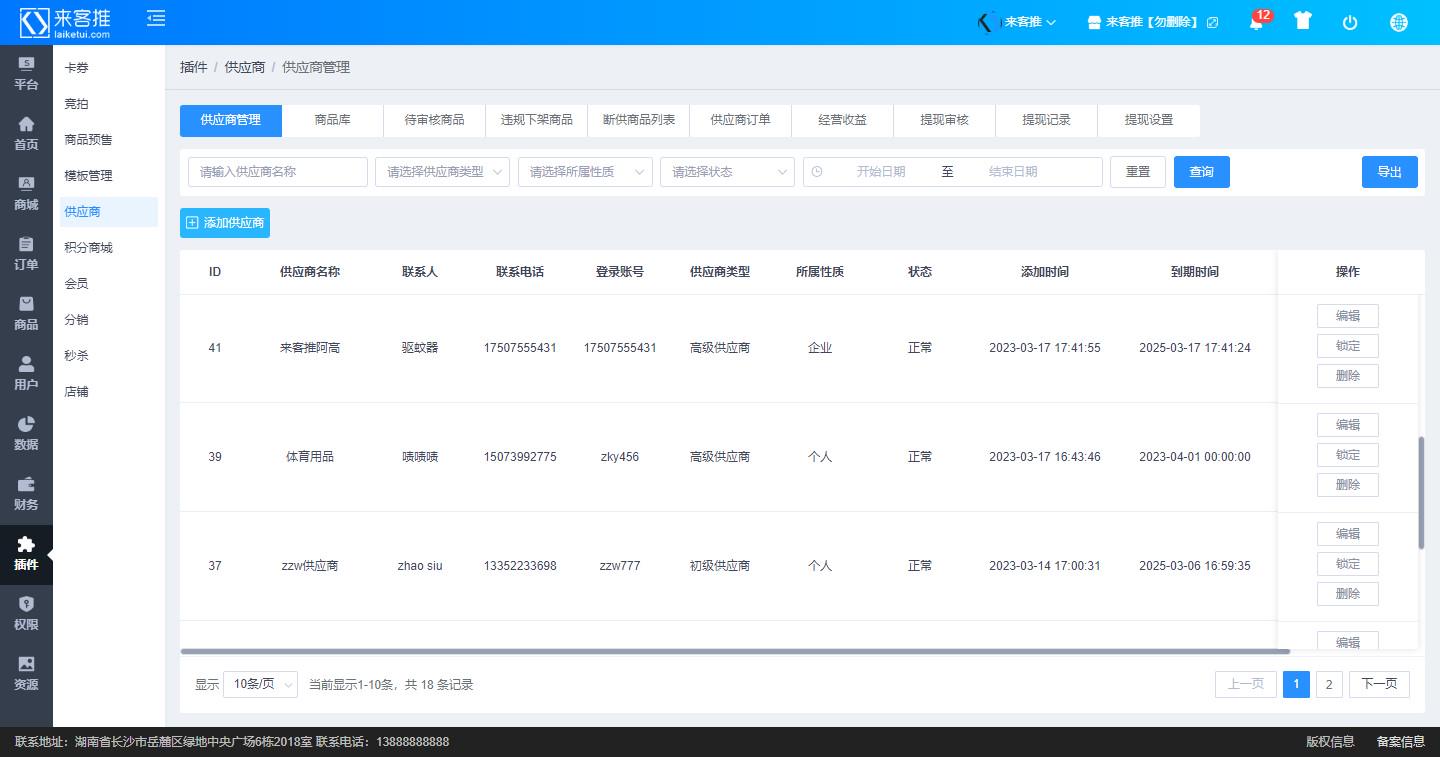Open 权限 in the left navigation
This screenshot has width=1440, height=757.
click(26, 614)
